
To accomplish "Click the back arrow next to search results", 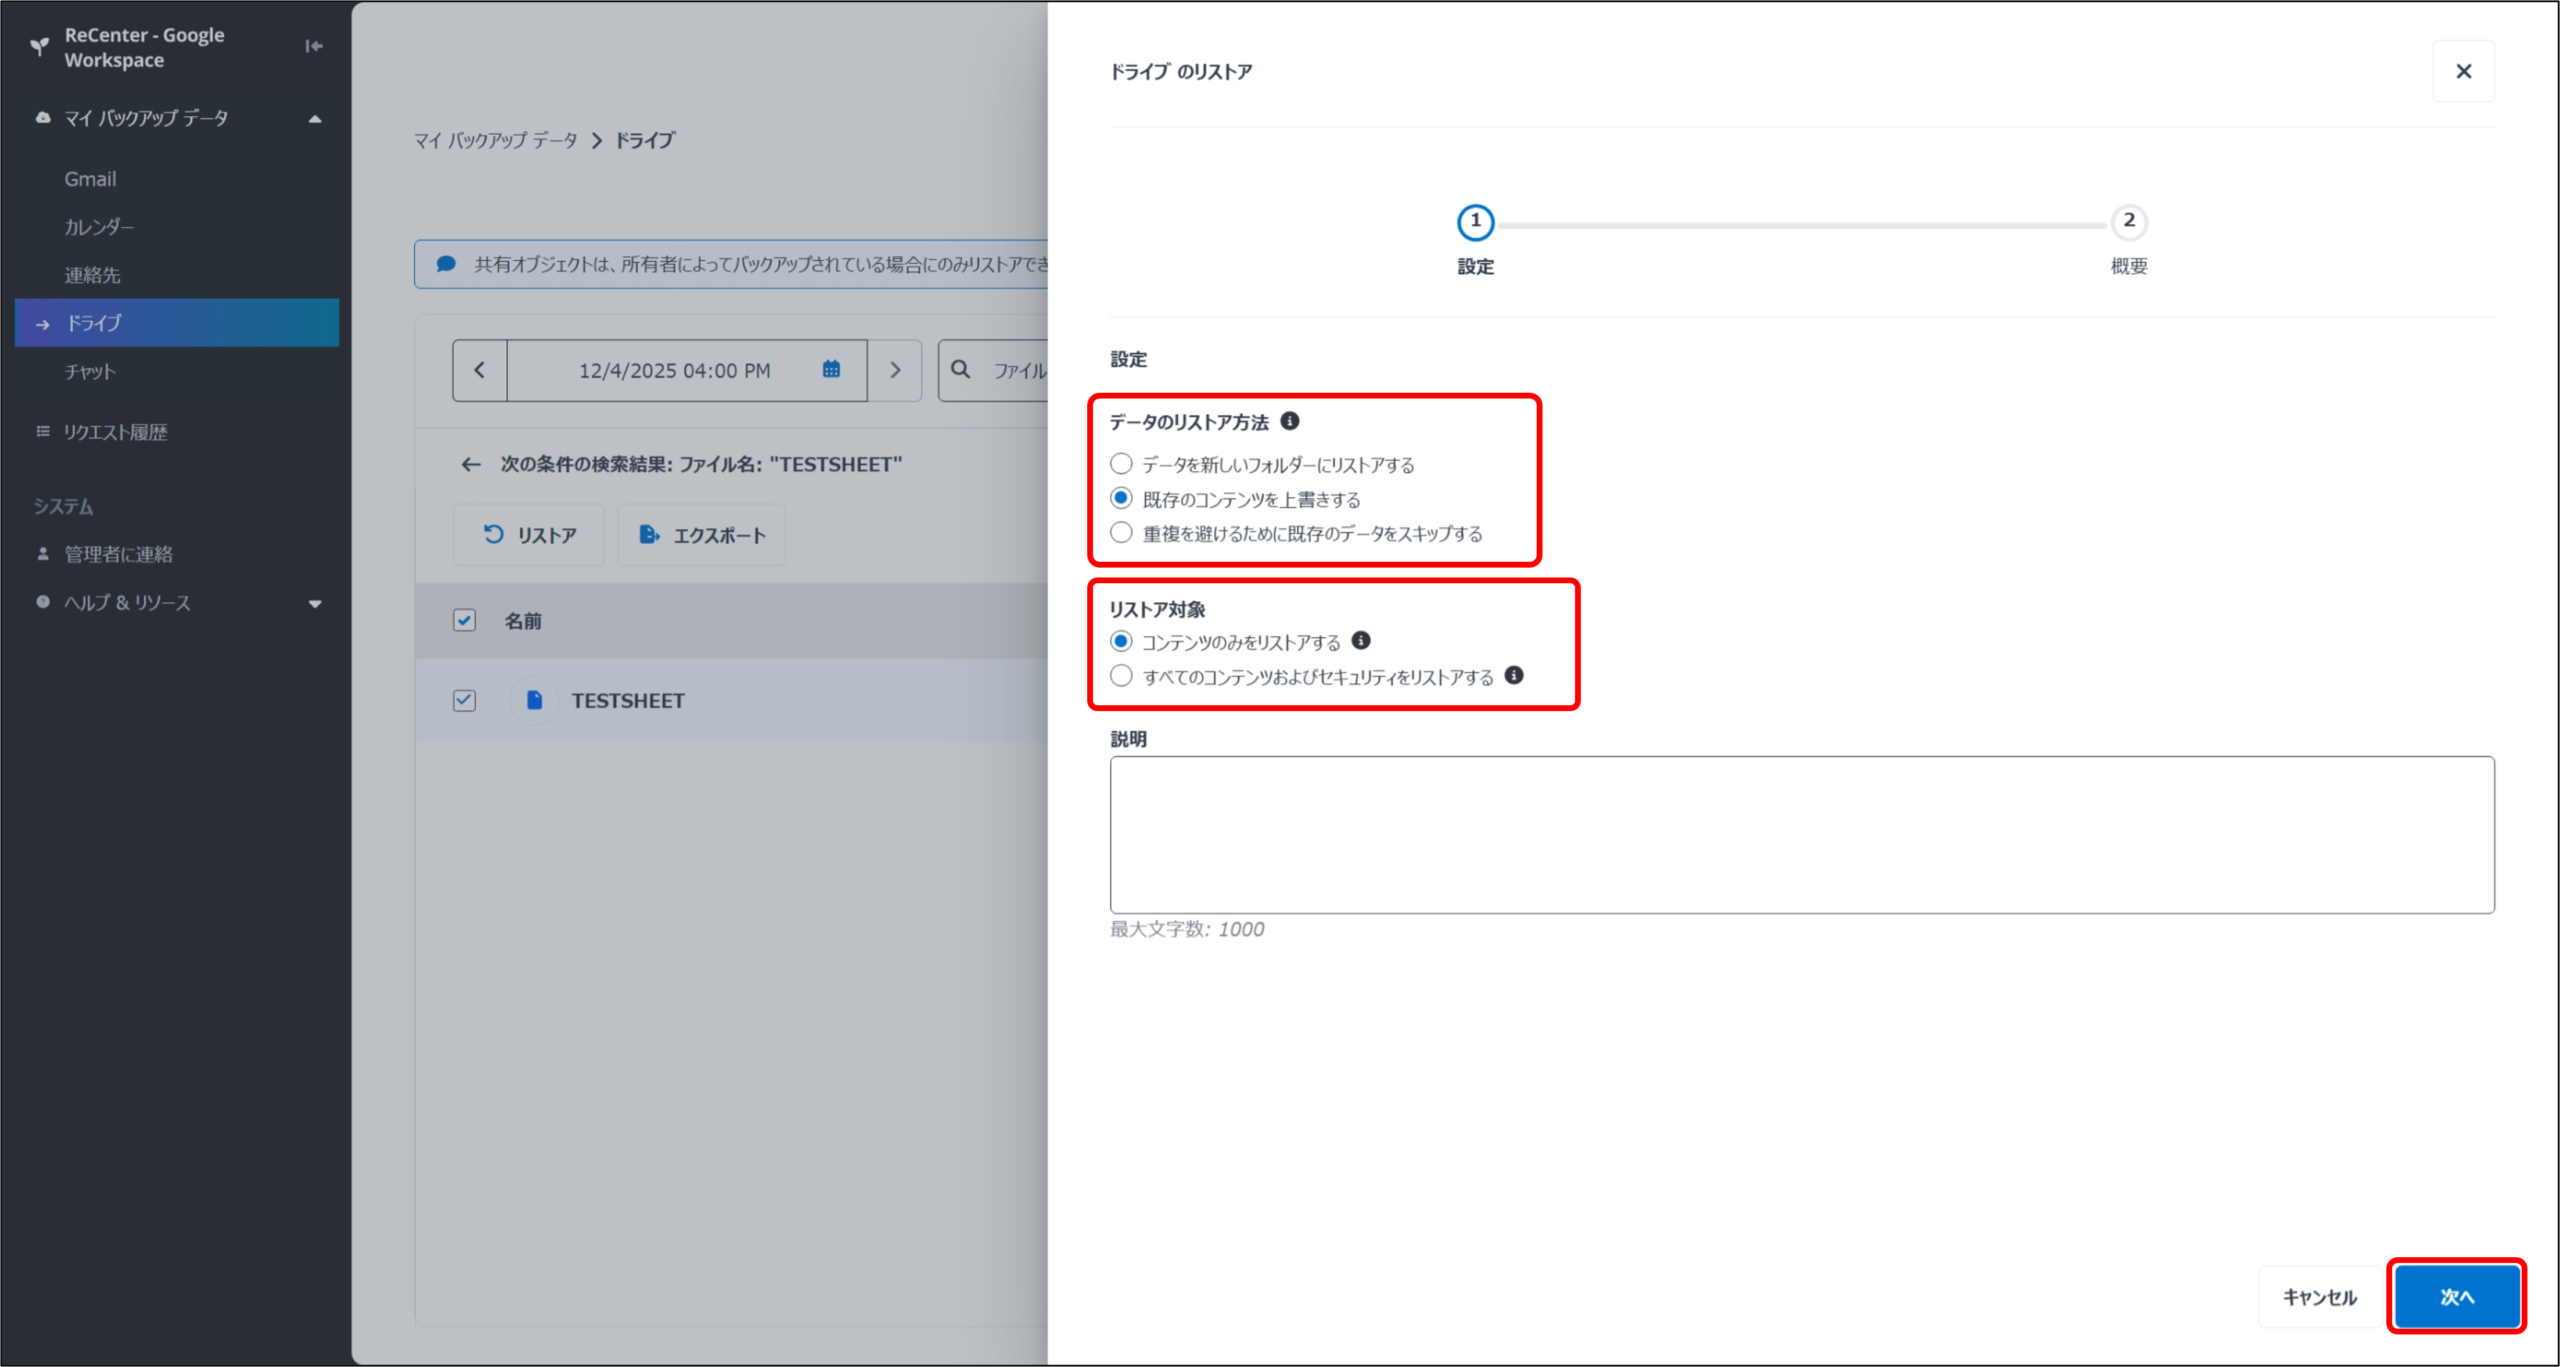I will click(x=471, y=464).
